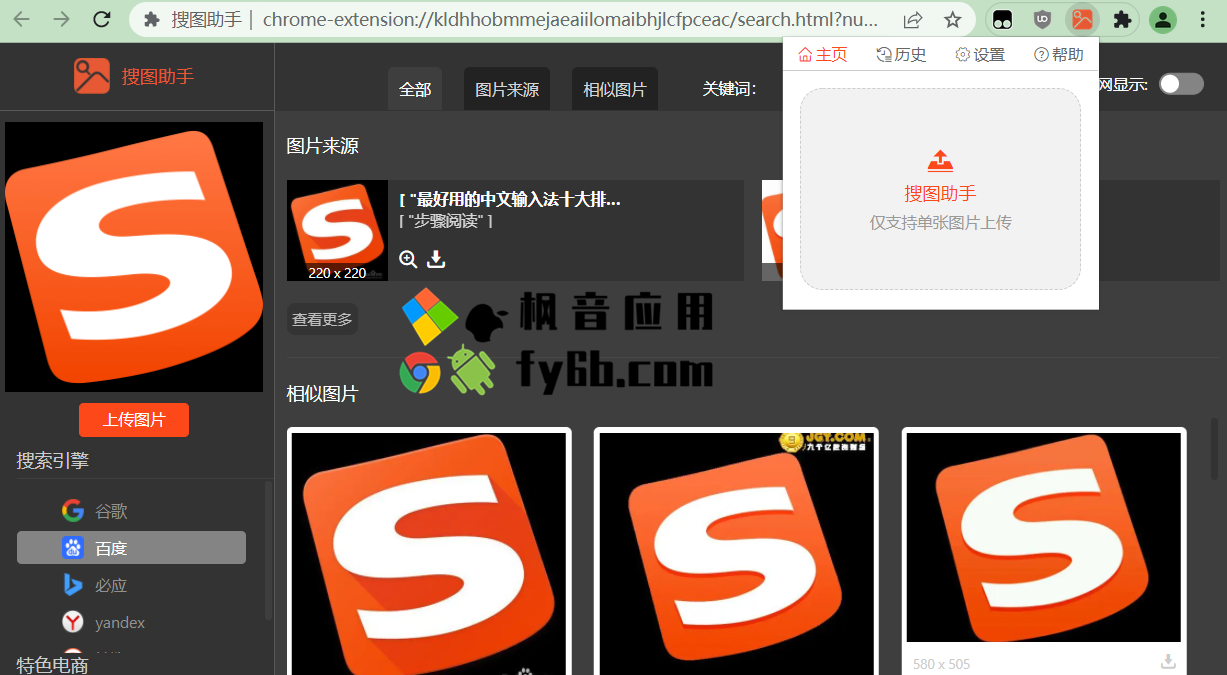The width and height of the screenshot is (1227, 675).
Task: Download the 580 x 505 similar image
Action: [x=1167, y=662]
